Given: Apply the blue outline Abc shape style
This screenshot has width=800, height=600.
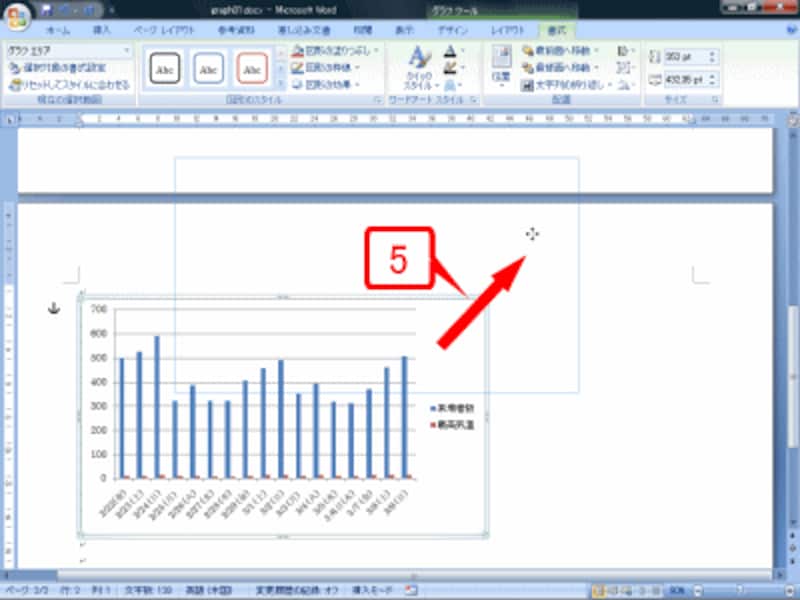Looking at the screenshot, I should (x=209, y=68).
